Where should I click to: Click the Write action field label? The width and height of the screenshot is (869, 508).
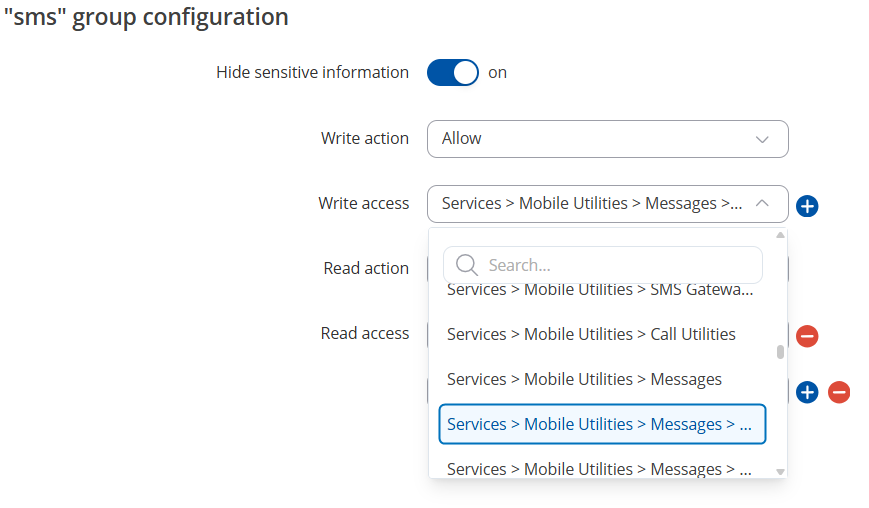pos(365,138)
